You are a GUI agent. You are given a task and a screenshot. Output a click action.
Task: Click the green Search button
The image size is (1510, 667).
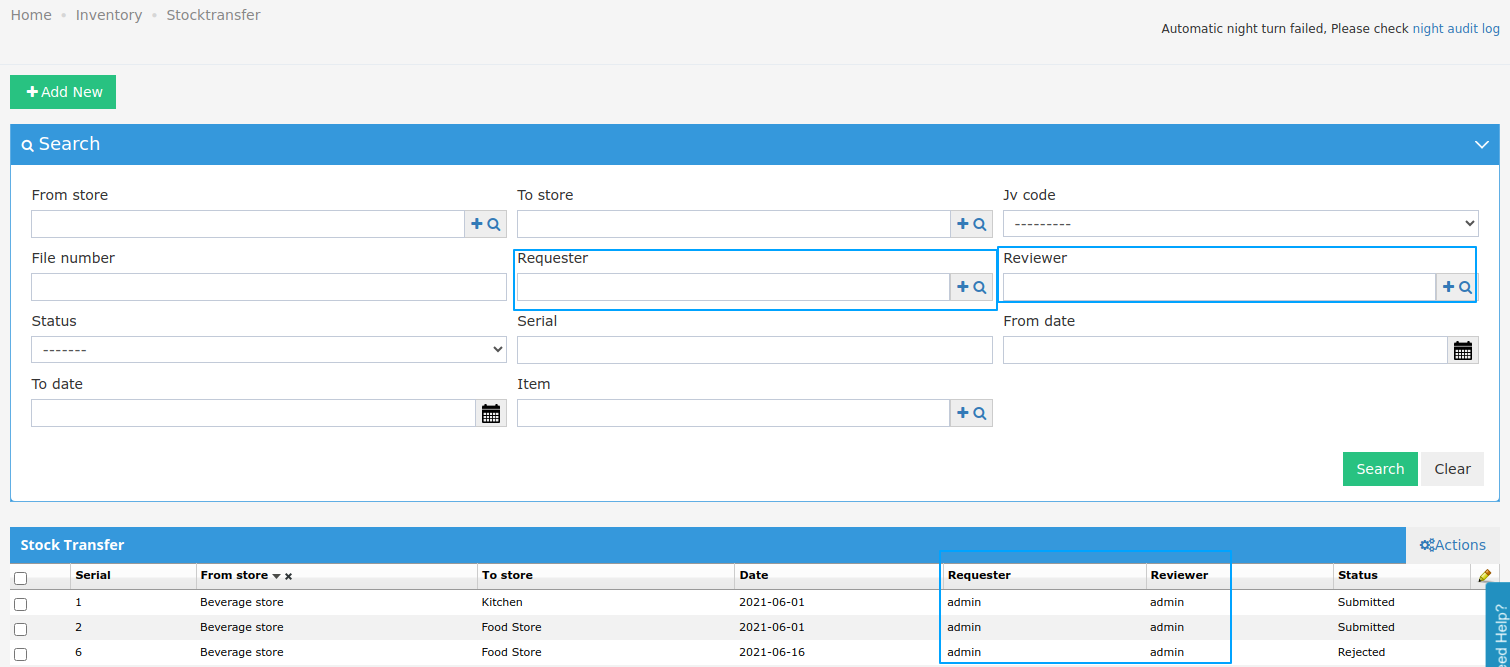1380,469
